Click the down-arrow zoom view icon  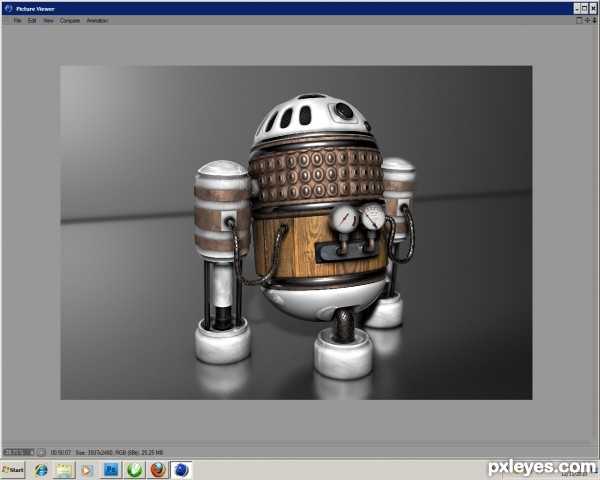coord(595,21)
